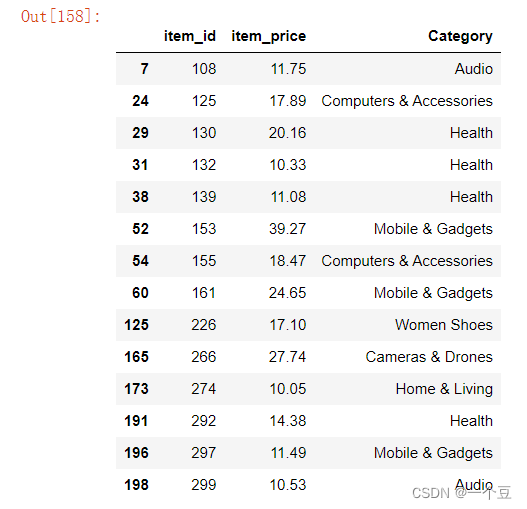Click Computers & Accessories in row 54

tap(407, 261)
